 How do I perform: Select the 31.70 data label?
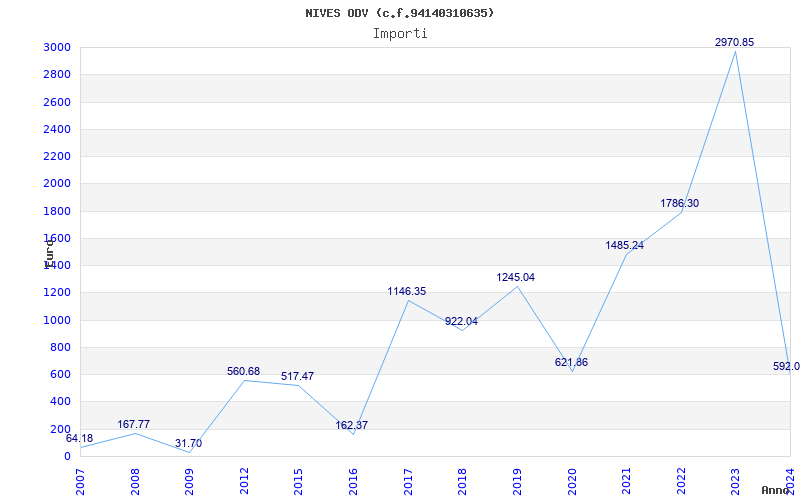point(188,443)
